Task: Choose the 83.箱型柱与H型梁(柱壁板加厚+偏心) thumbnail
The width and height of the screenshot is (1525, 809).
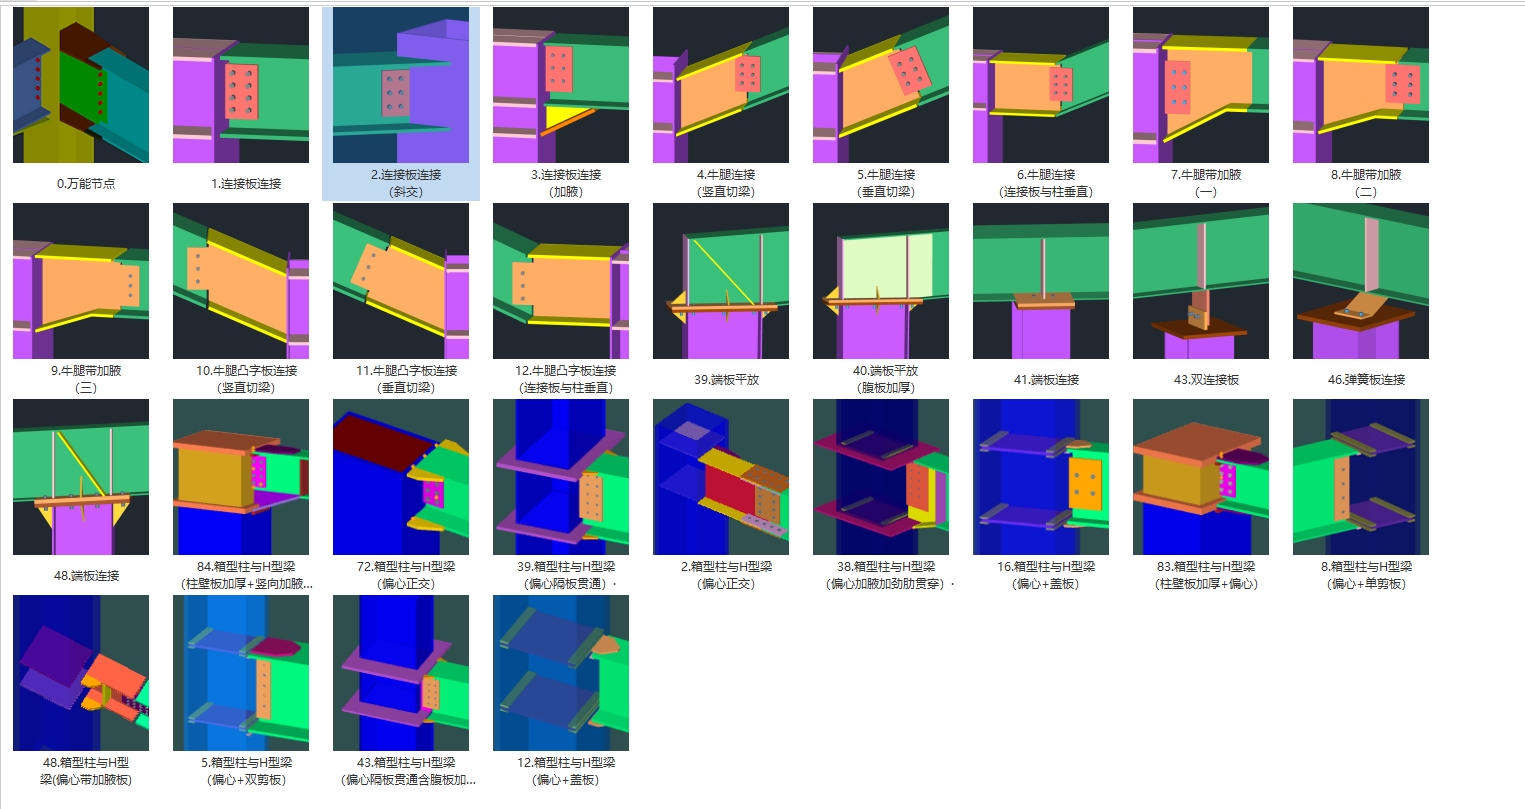Action: (x=1201, y=477)
